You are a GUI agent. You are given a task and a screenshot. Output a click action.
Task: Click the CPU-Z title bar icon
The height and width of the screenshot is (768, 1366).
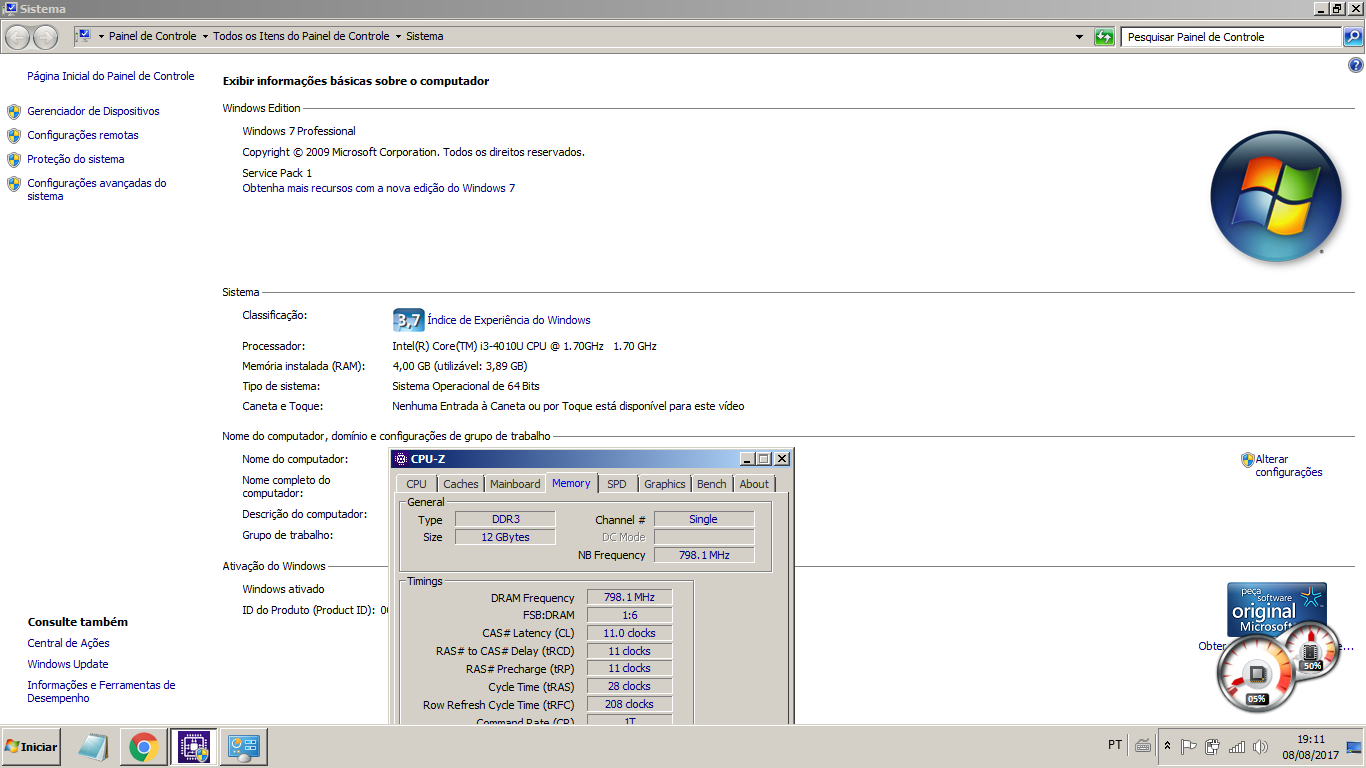(402, 459)
